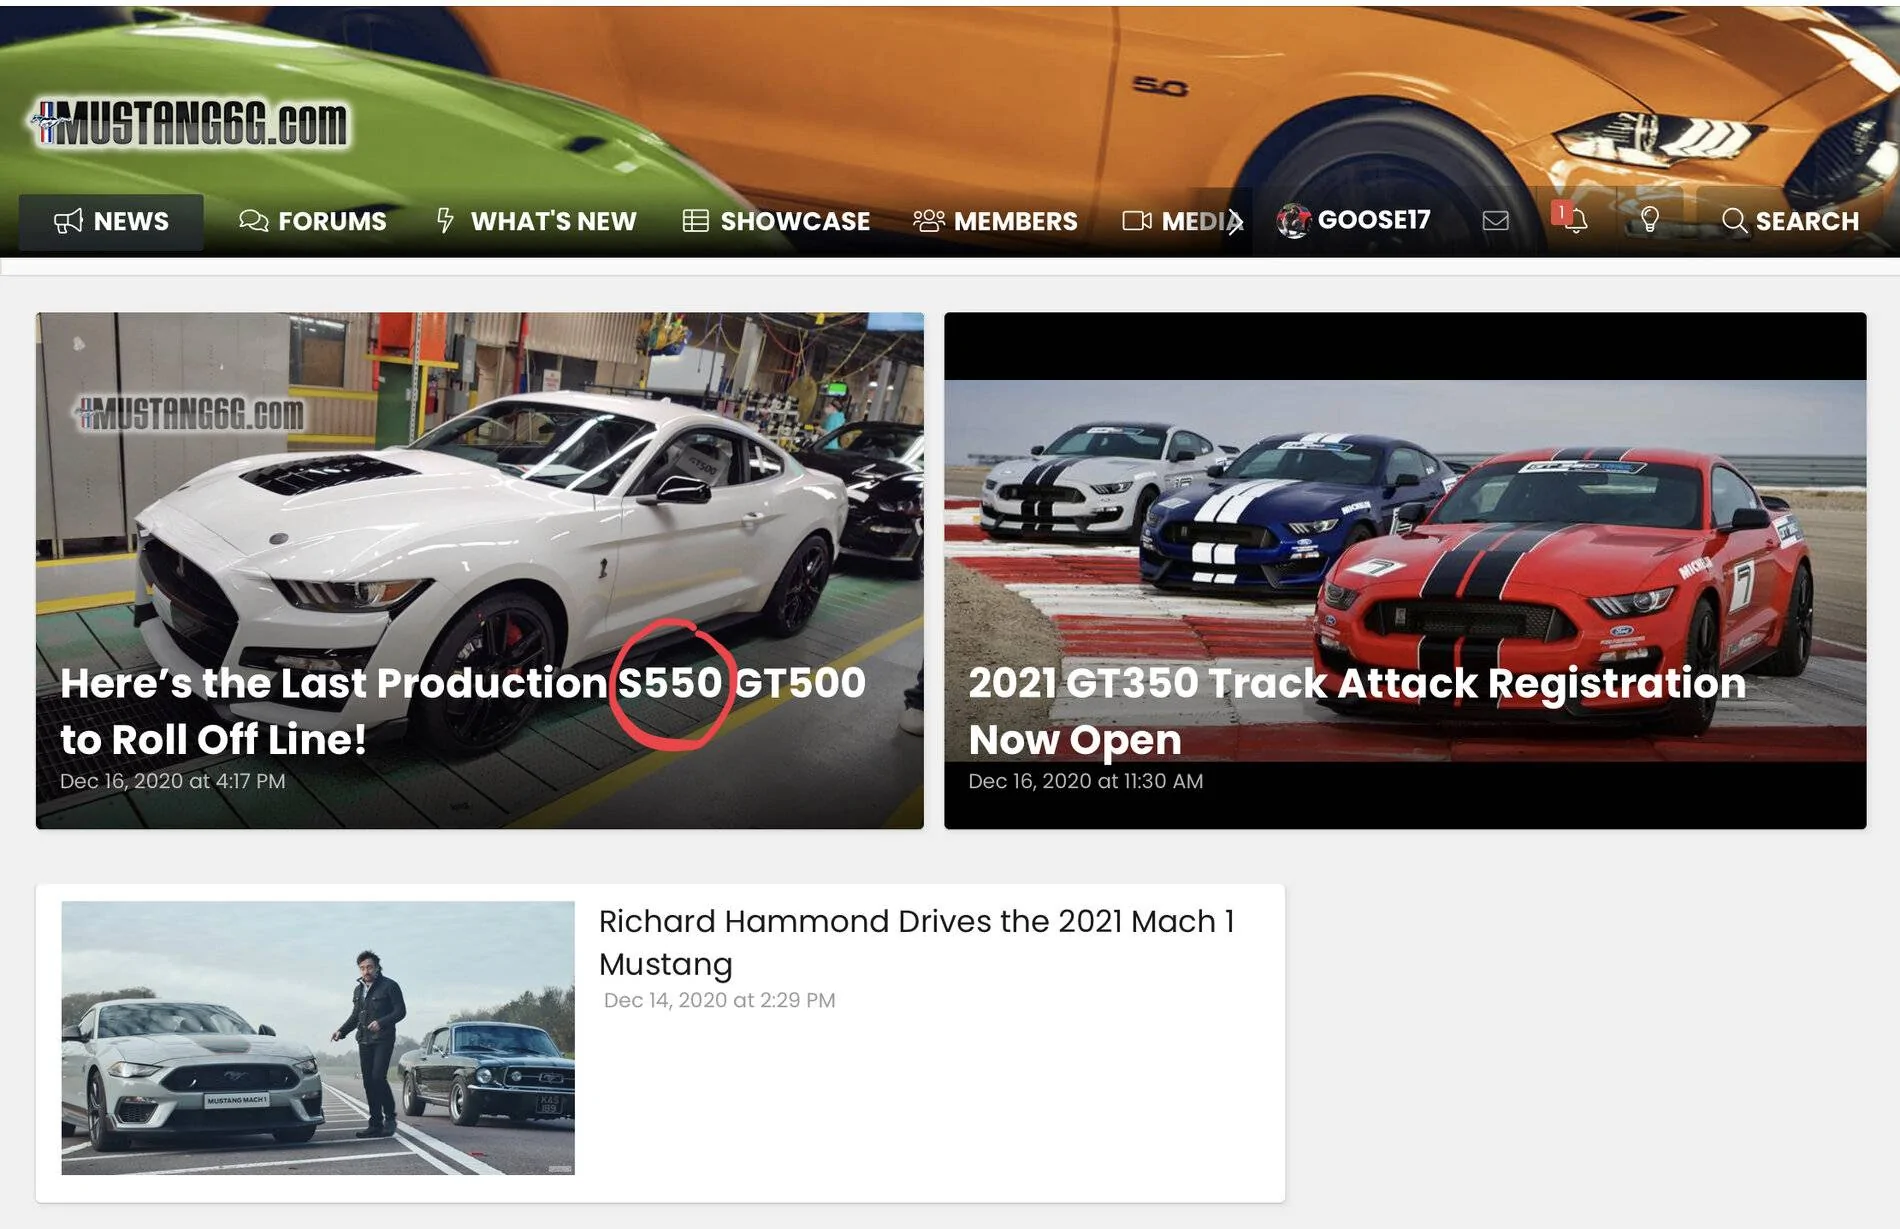Click the date Dec 14, 2020 at 2:29 PM
This screenshot has width=1900, height=1229.
[x=719, y=1000]
